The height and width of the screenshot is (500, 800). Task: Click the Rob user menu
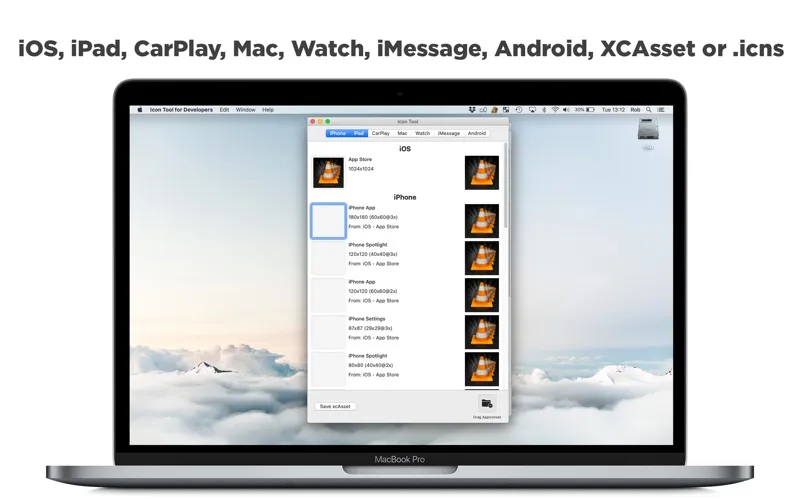tap(635, 110)
